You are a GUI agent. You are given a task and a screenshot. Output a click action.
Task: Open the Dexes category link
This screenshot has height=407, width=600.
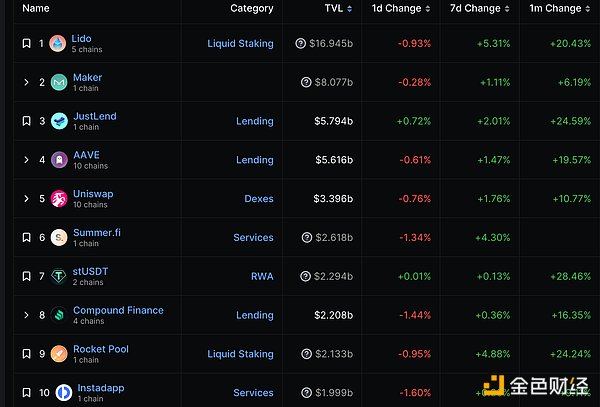[258, 199]
